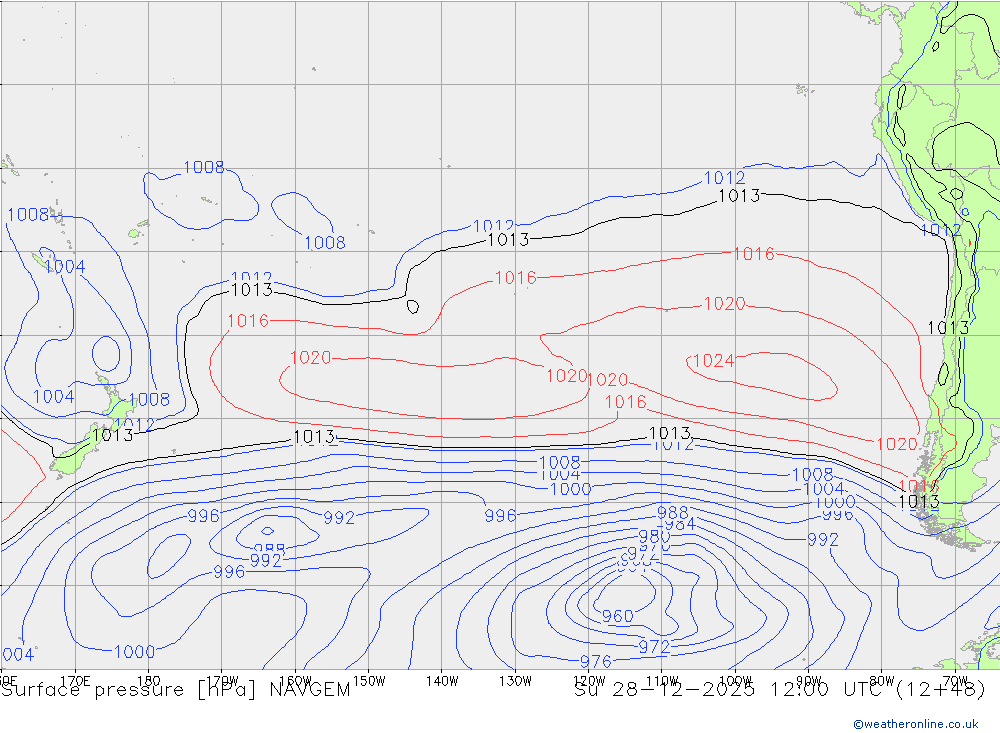Click the 150W longitude axis label
This screenshot has height=733, width=1000.
pos(369,681)
